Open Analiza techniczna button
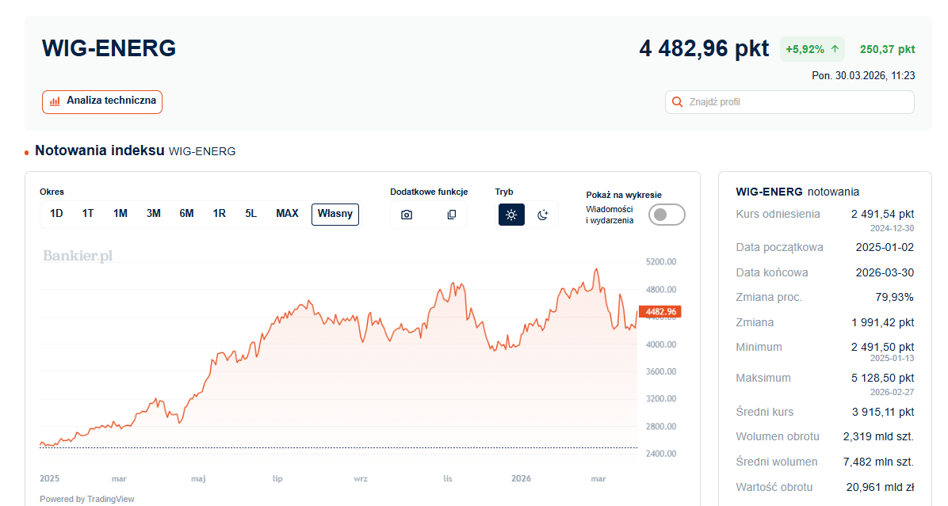Viewport: 948px width, 506px height. pos(102,102)
